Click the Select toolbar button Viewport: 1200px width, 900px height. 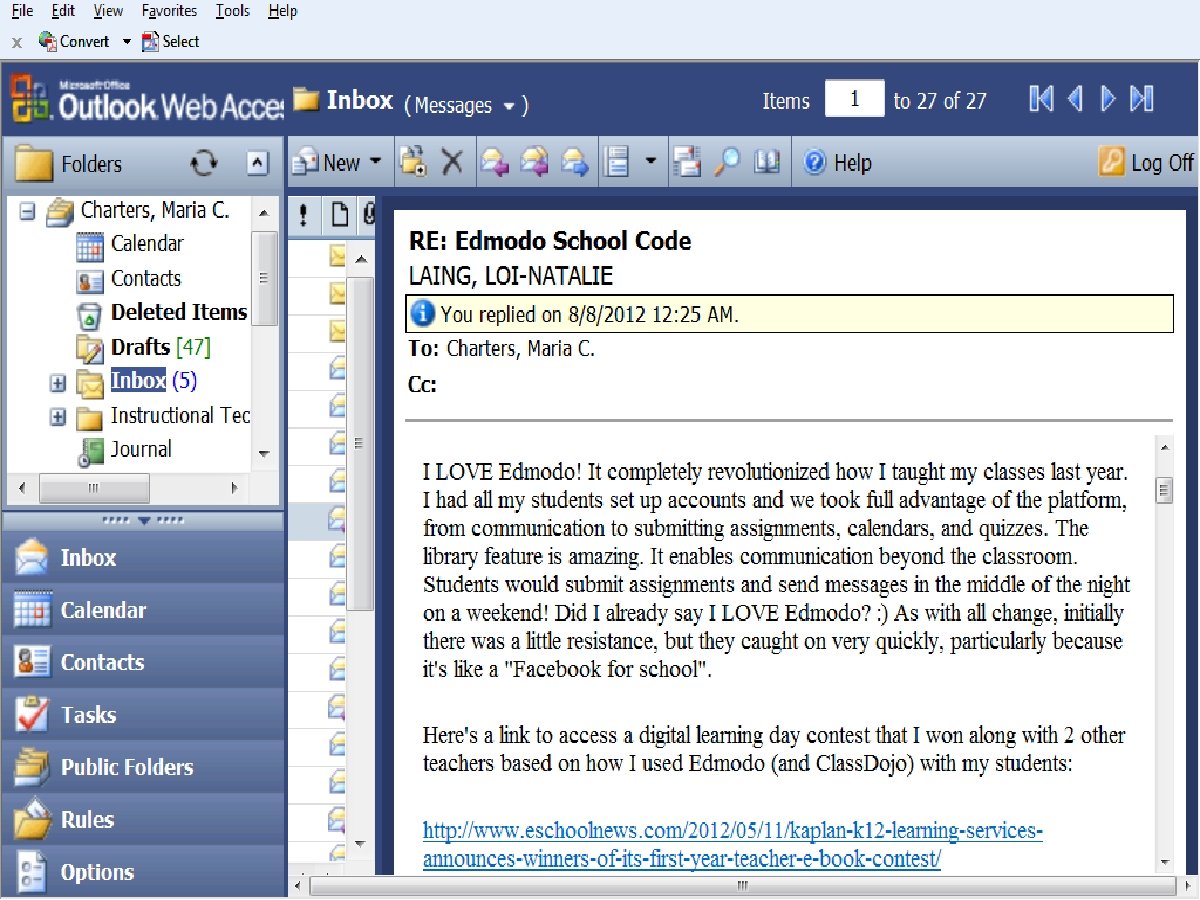pyautogui.click(x=171, y=41)
